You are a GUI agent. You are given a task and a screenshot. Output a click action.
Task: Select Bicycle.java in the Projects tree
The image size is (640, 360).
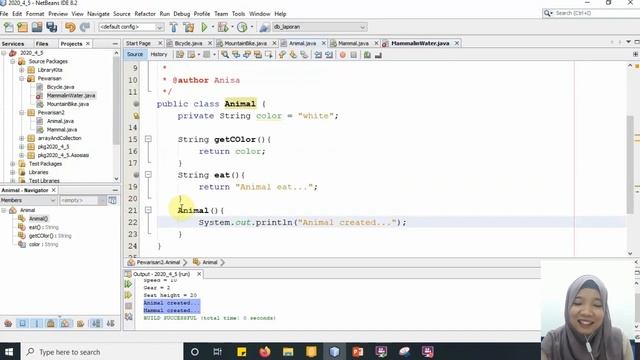[60, 87]
